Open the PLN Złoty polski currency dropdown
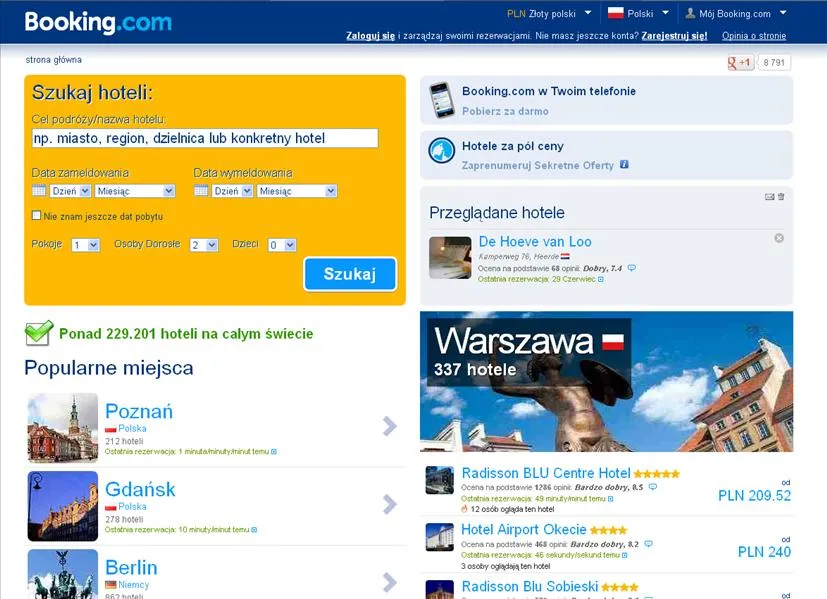This screenshot has width=827, height=599. (x=549, y=14)
